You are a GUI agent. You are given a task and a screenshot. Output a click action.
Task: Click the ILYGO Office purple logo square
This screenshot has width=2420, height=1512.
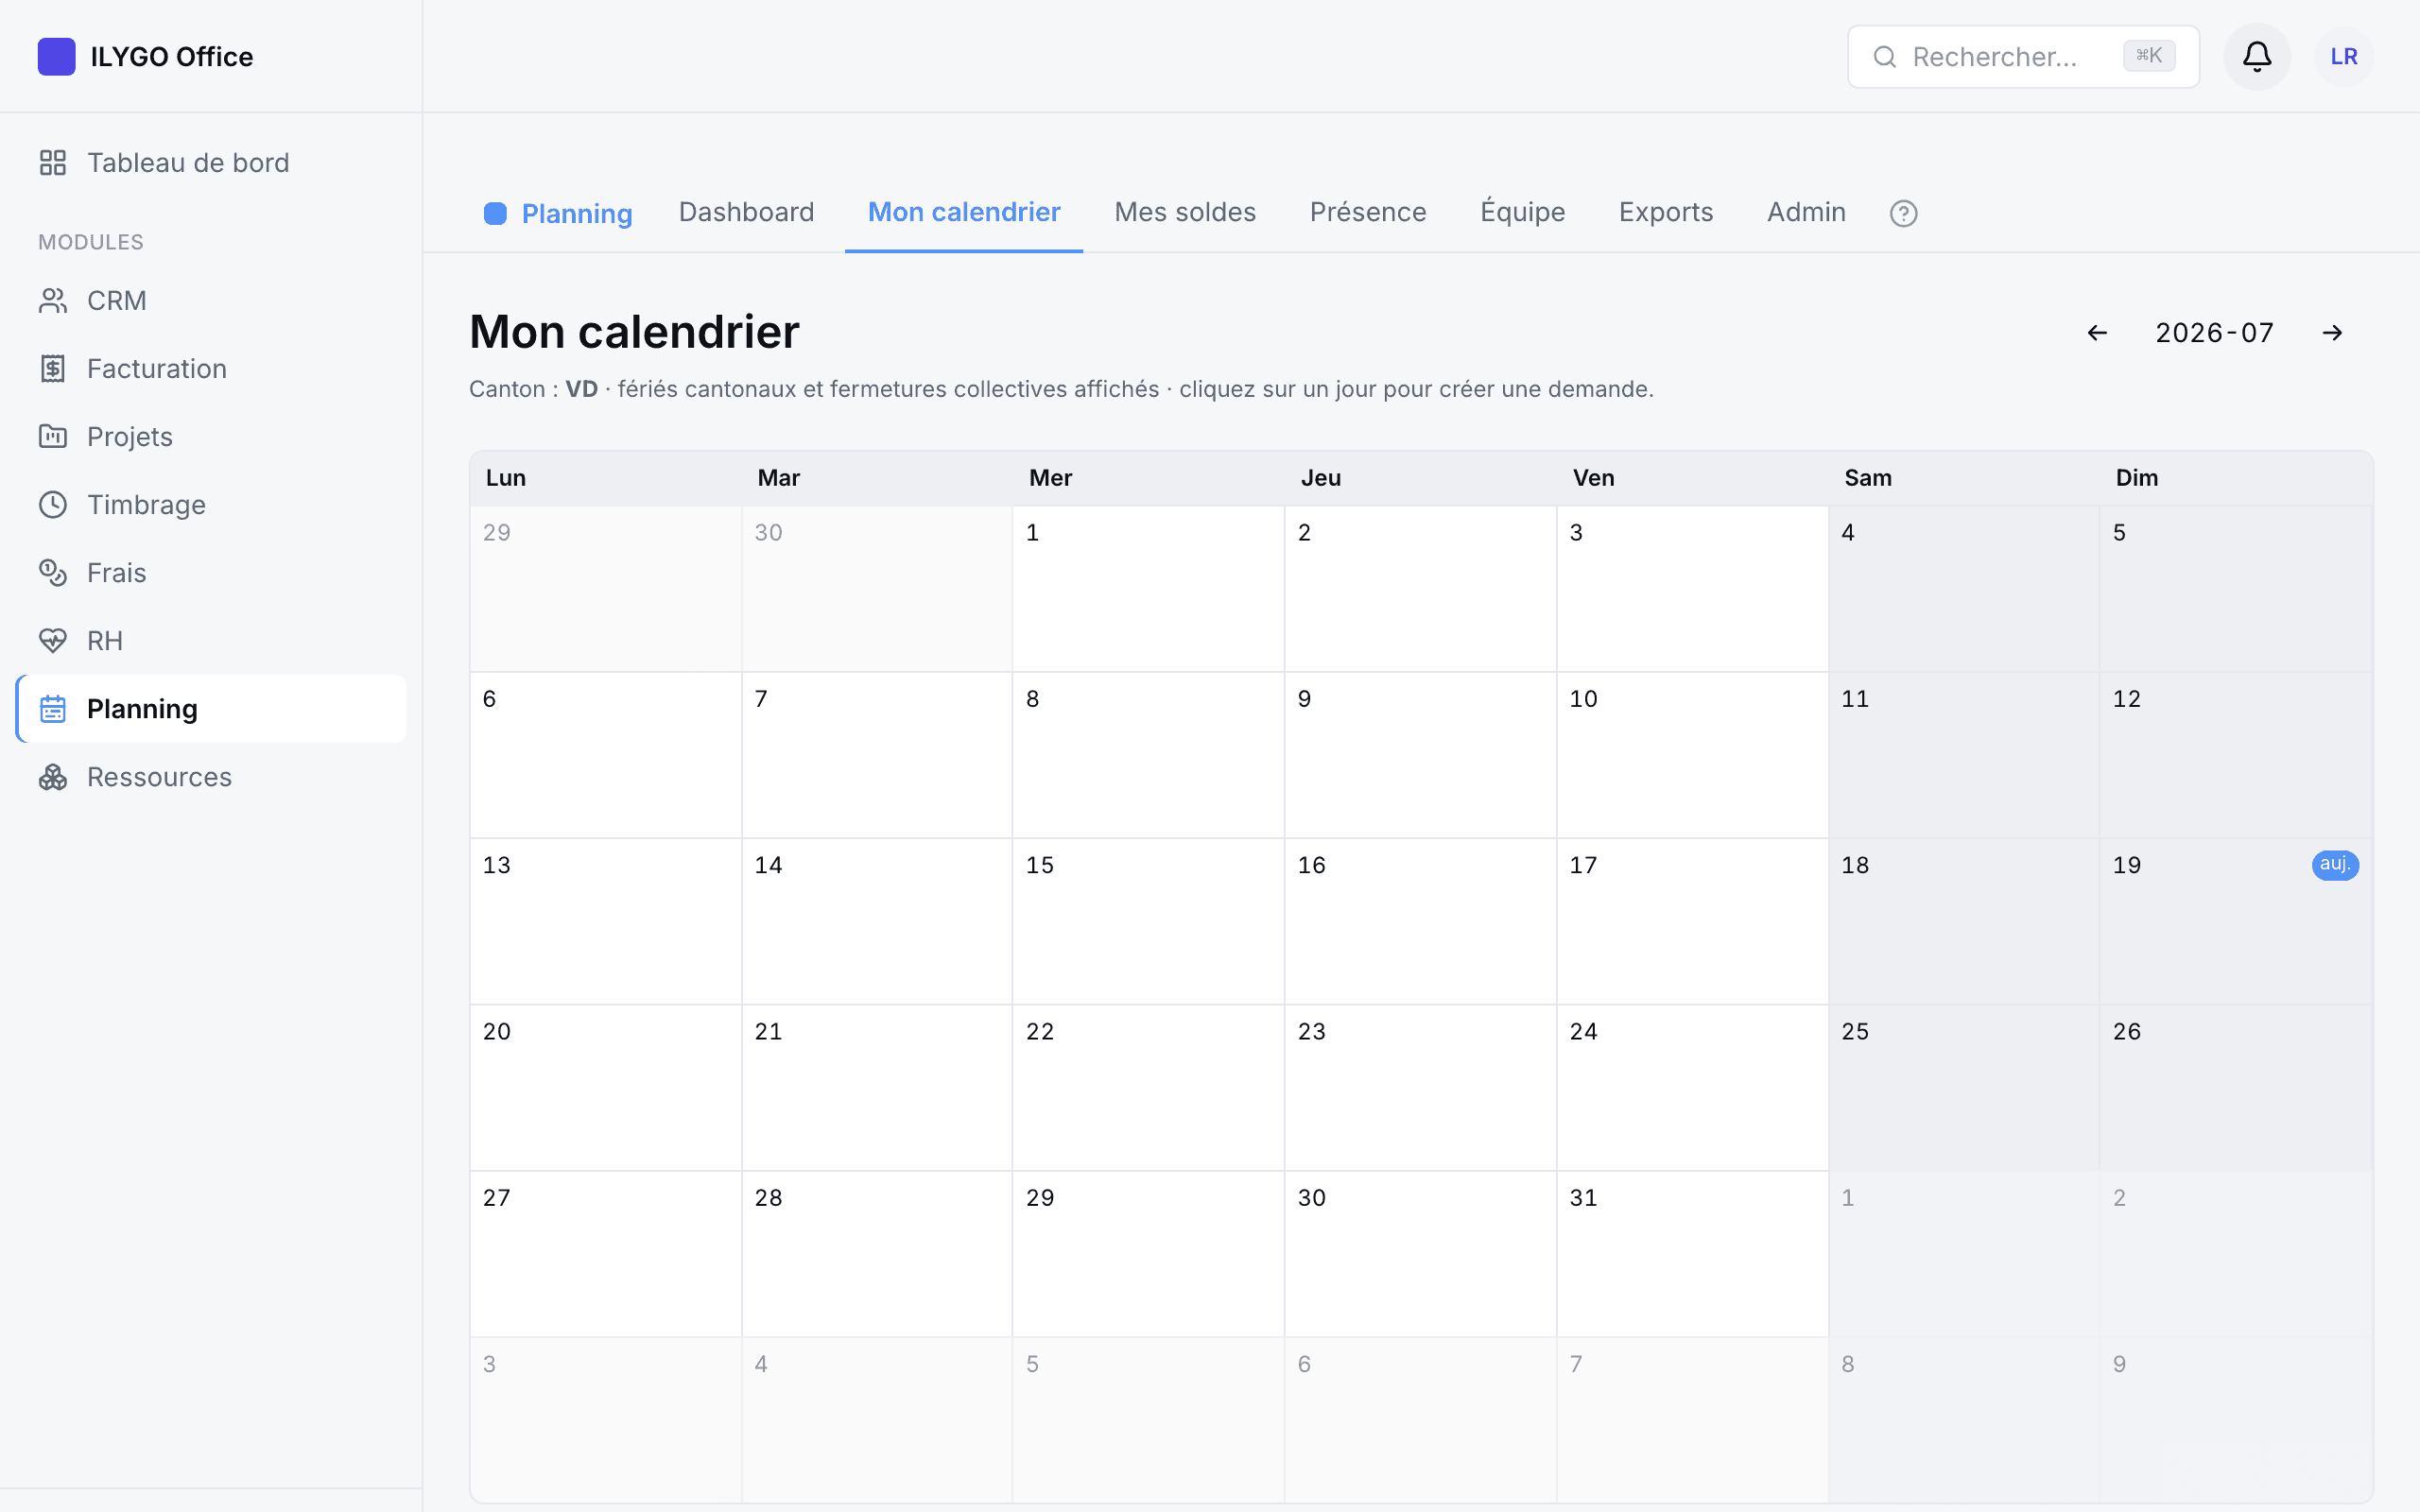point(56,56)
